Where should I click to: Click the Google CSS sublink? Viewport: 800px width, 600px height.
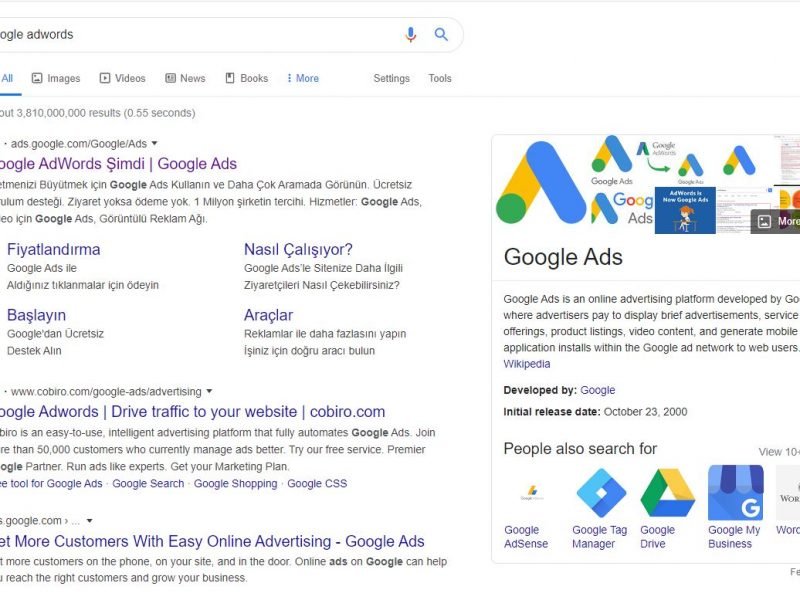click(x=317, y=484)
